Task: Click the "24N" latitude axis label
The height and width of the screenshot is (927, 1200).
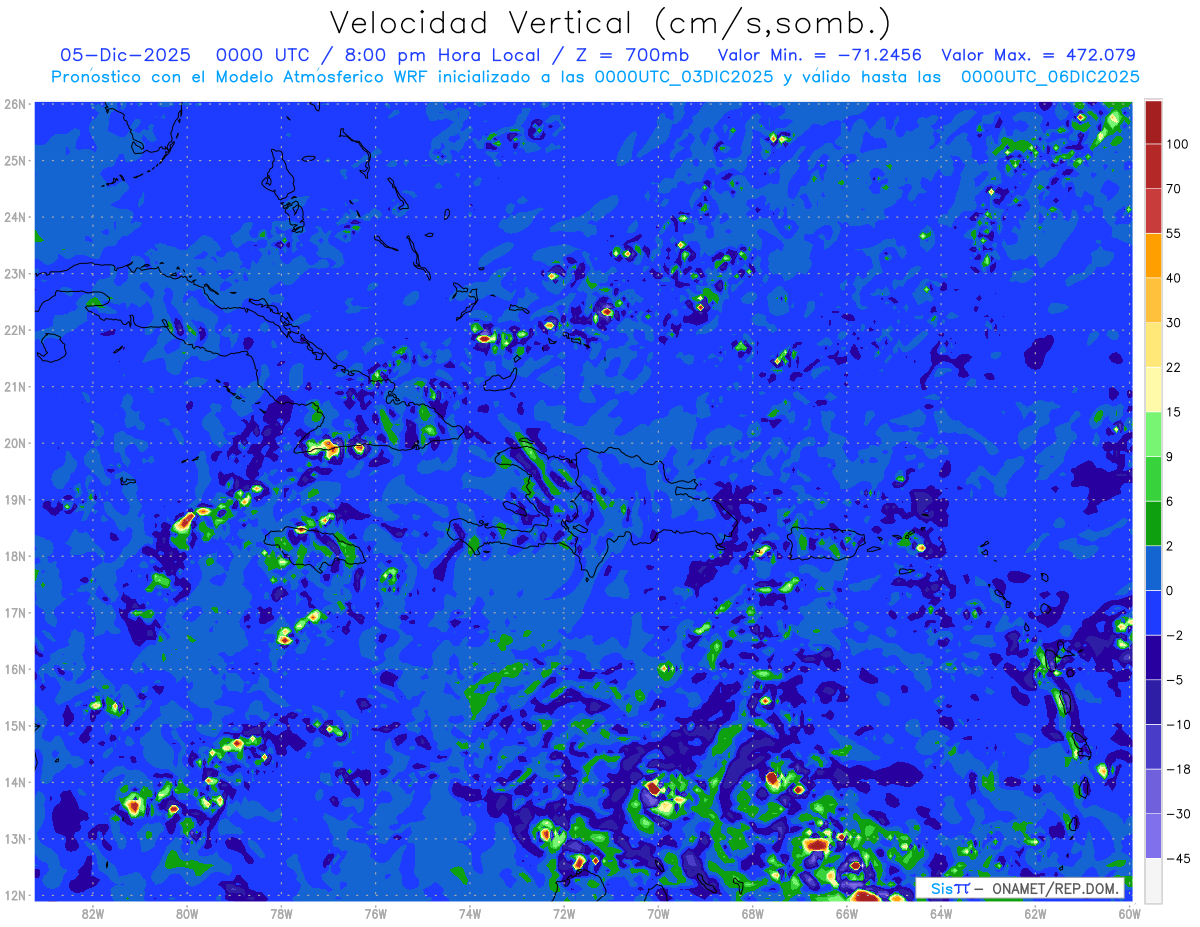Action: [15, 217]
